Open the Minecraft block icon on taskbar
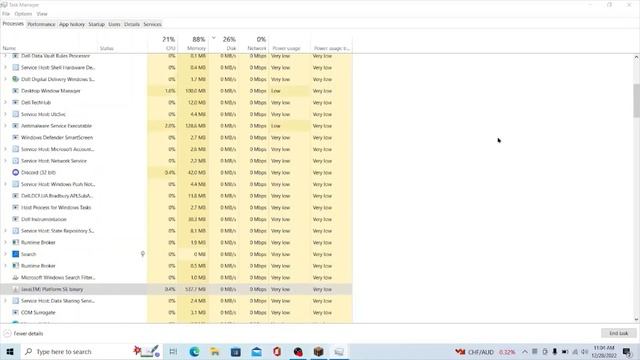 319,351
